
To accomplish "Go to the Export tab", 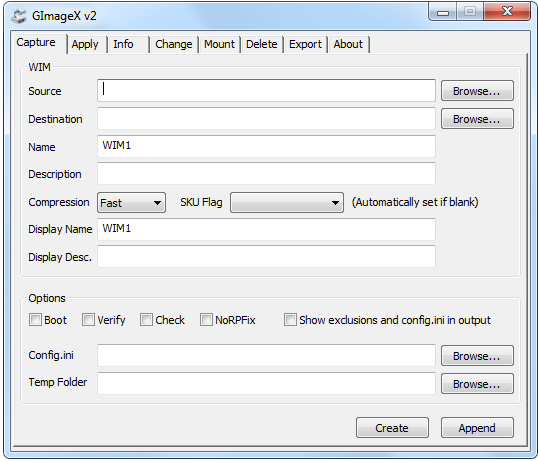I will click(305, 44).
